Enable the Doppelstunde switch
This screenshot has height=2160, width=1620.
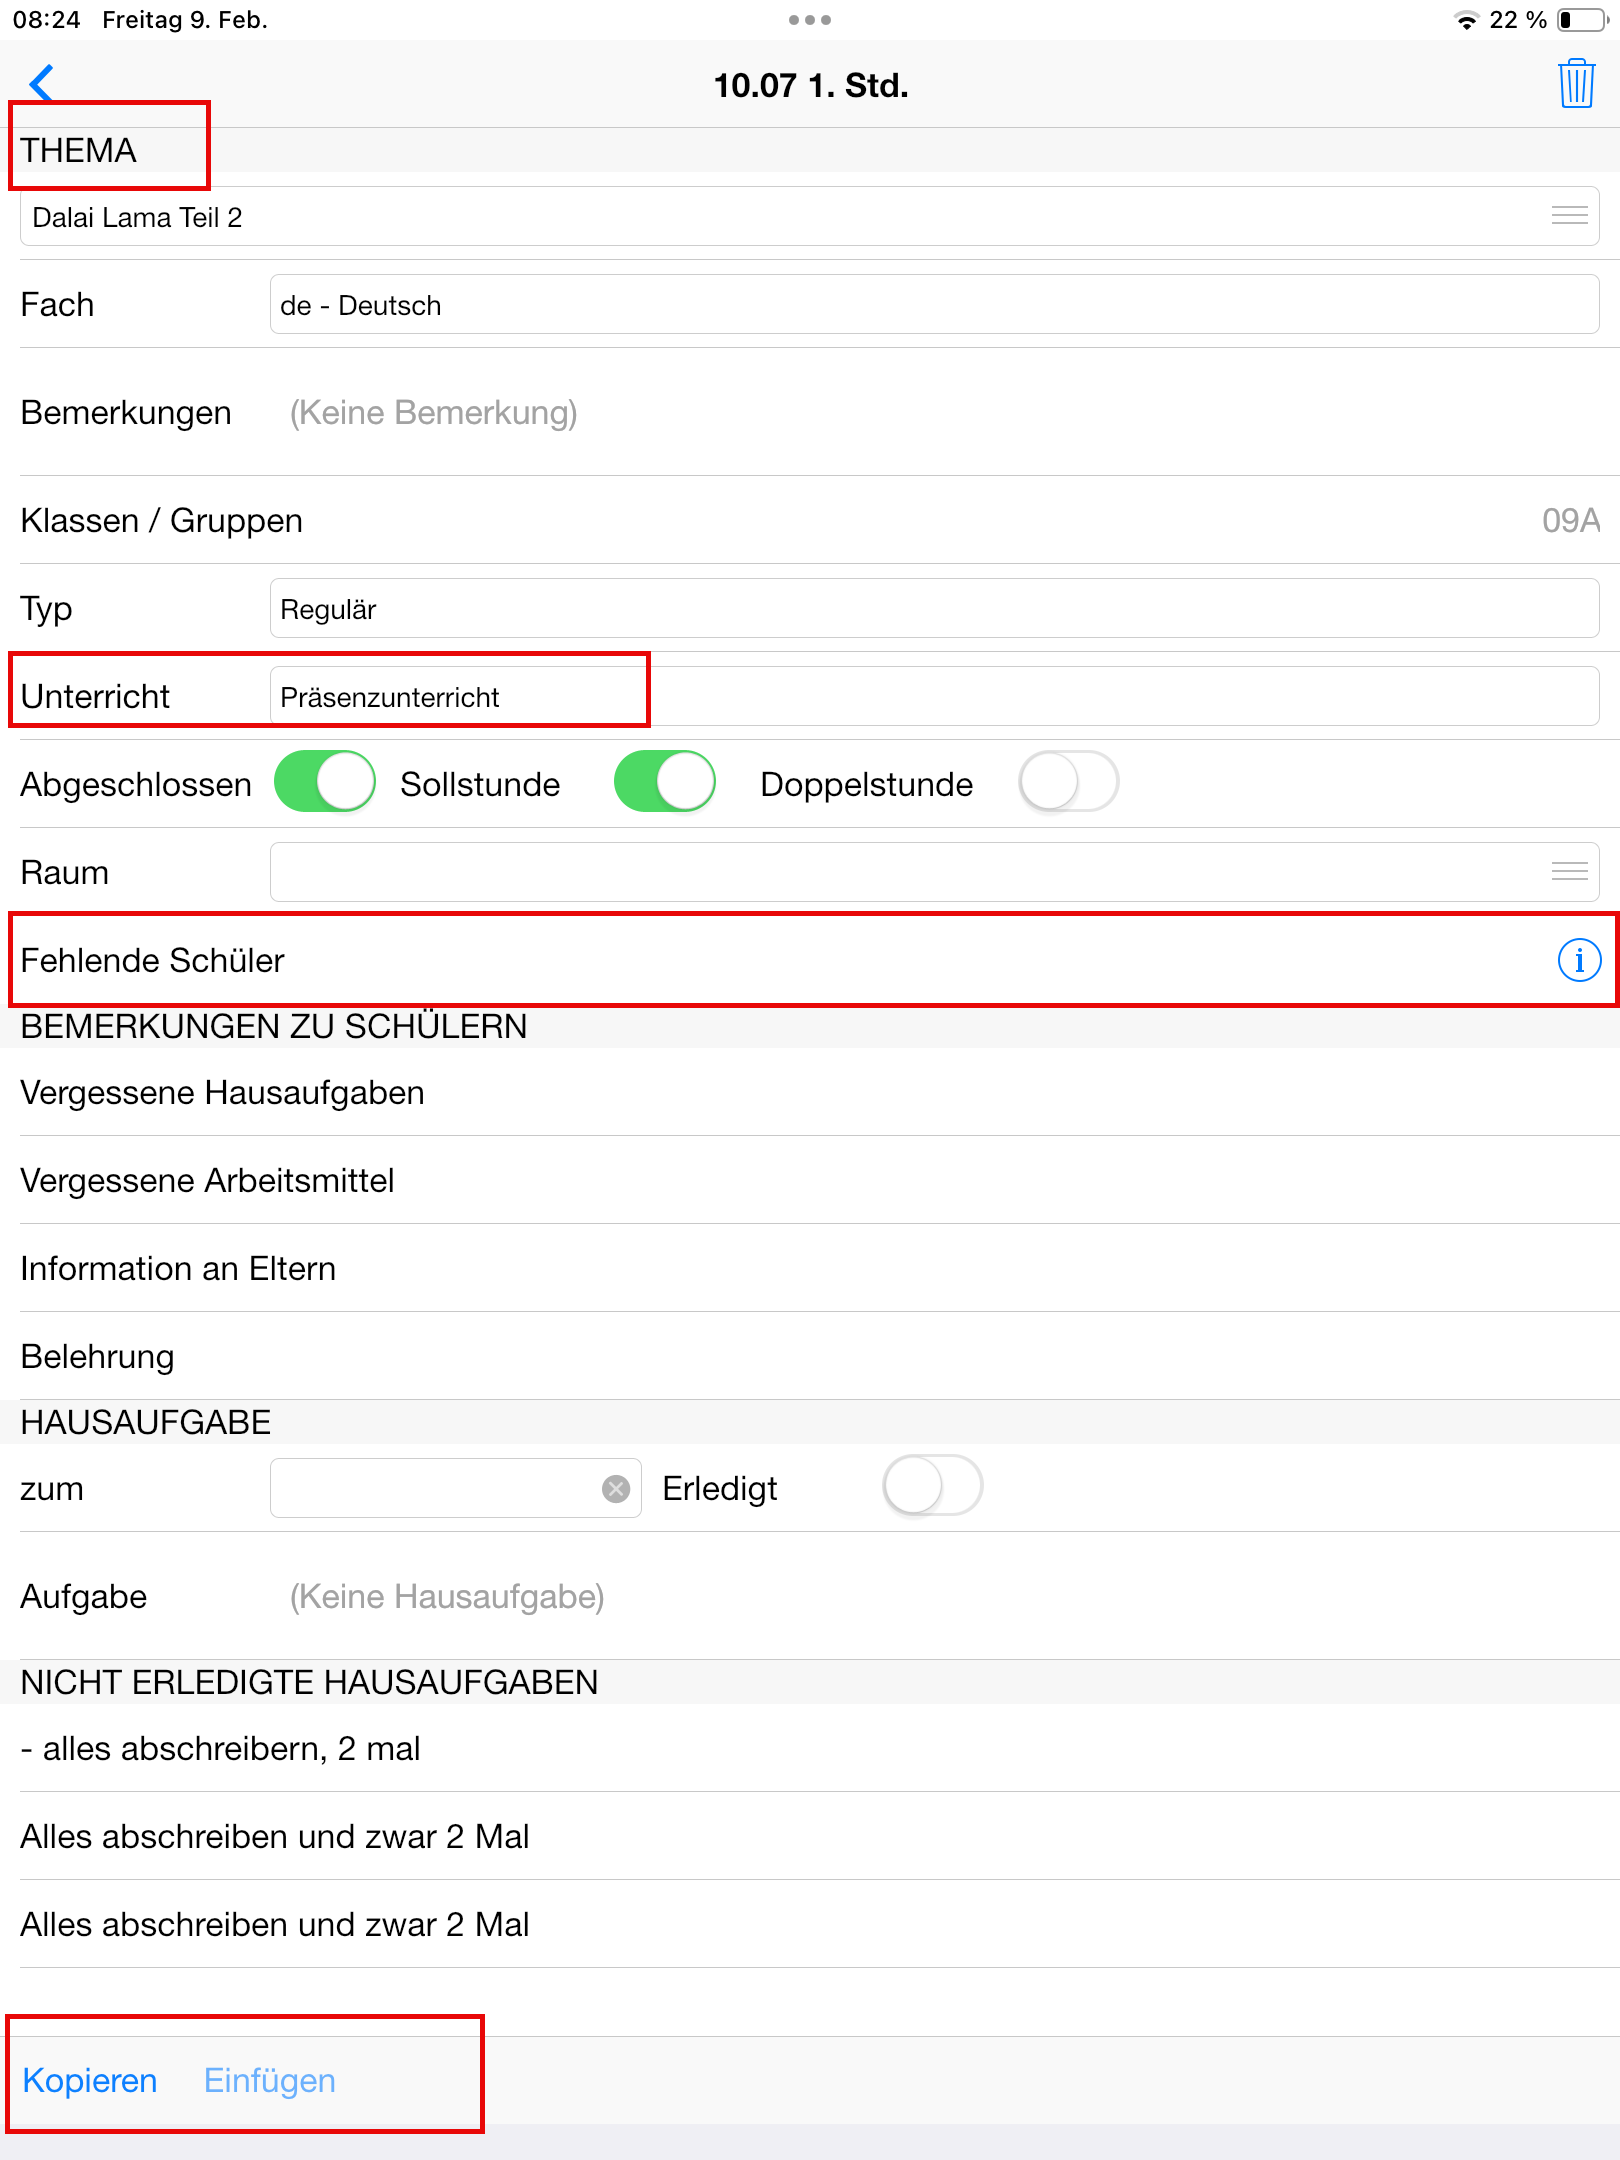[x=1068, y=782]
